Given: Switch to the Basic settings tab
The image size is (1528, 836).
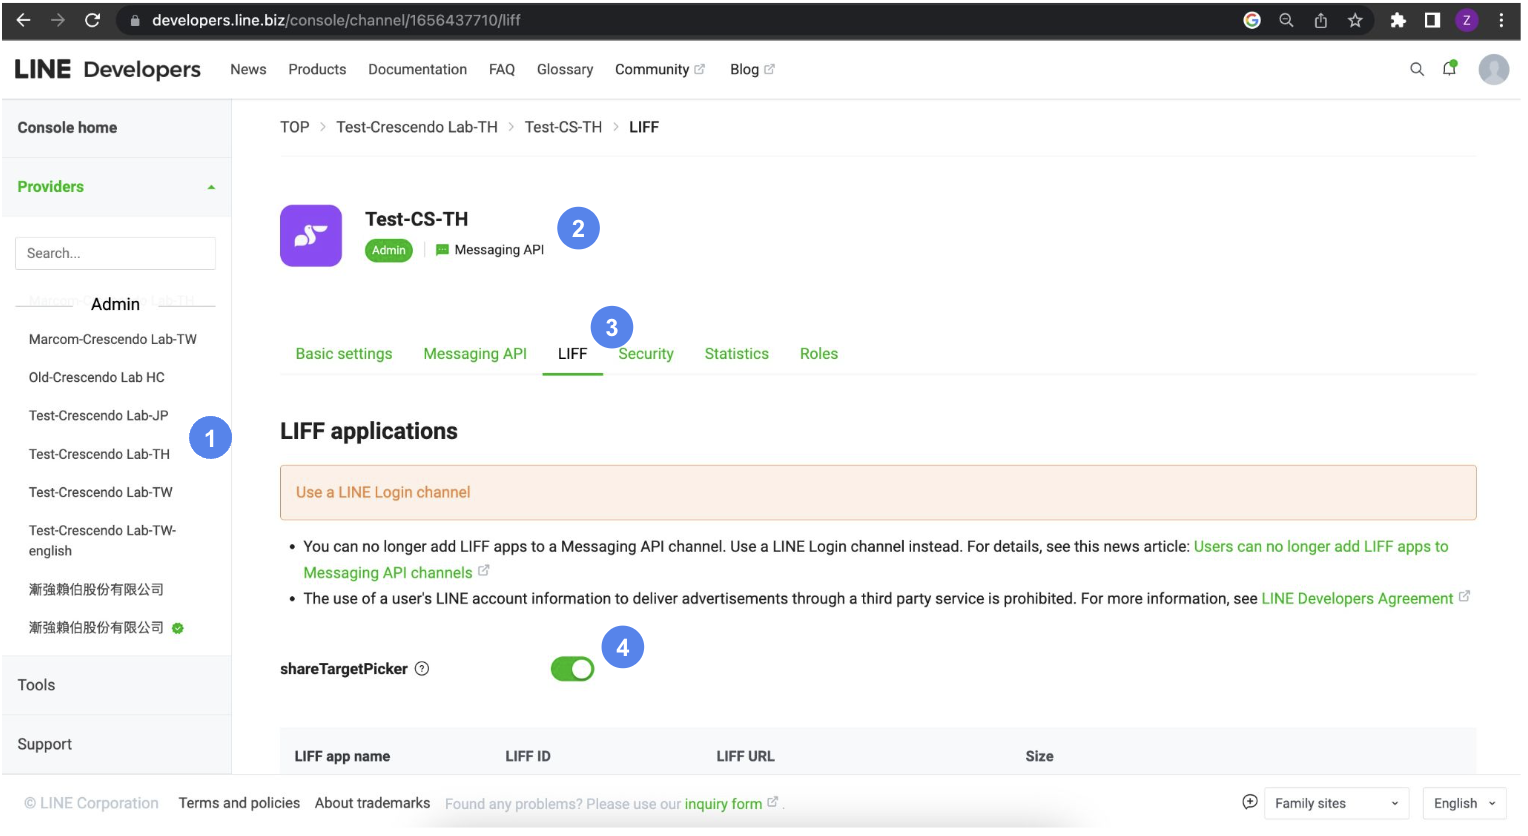Looking at the screenshot, I should 344,354.
